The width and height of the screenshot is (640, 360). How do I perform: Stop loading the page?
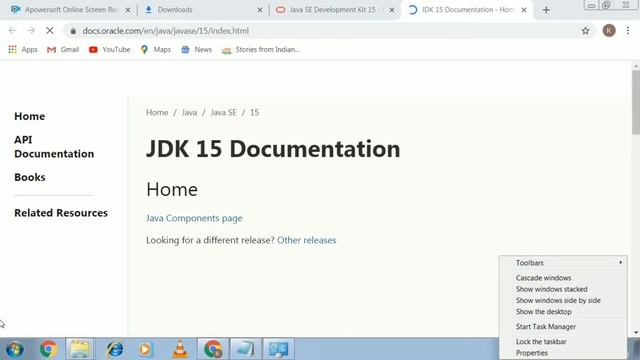coord(49,31)
